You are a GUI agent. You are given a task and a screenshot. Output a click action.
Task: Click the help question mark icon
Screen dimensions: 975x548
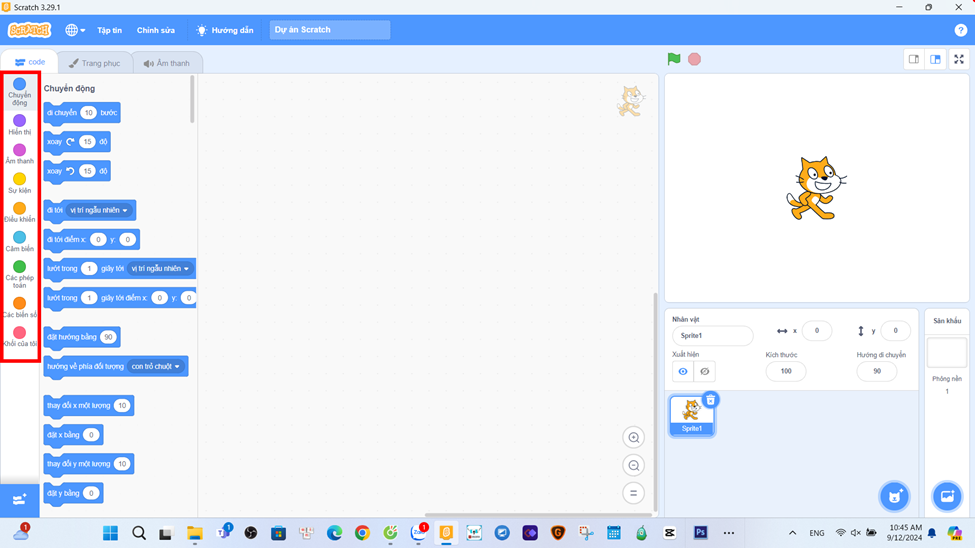tap(960, 30)
